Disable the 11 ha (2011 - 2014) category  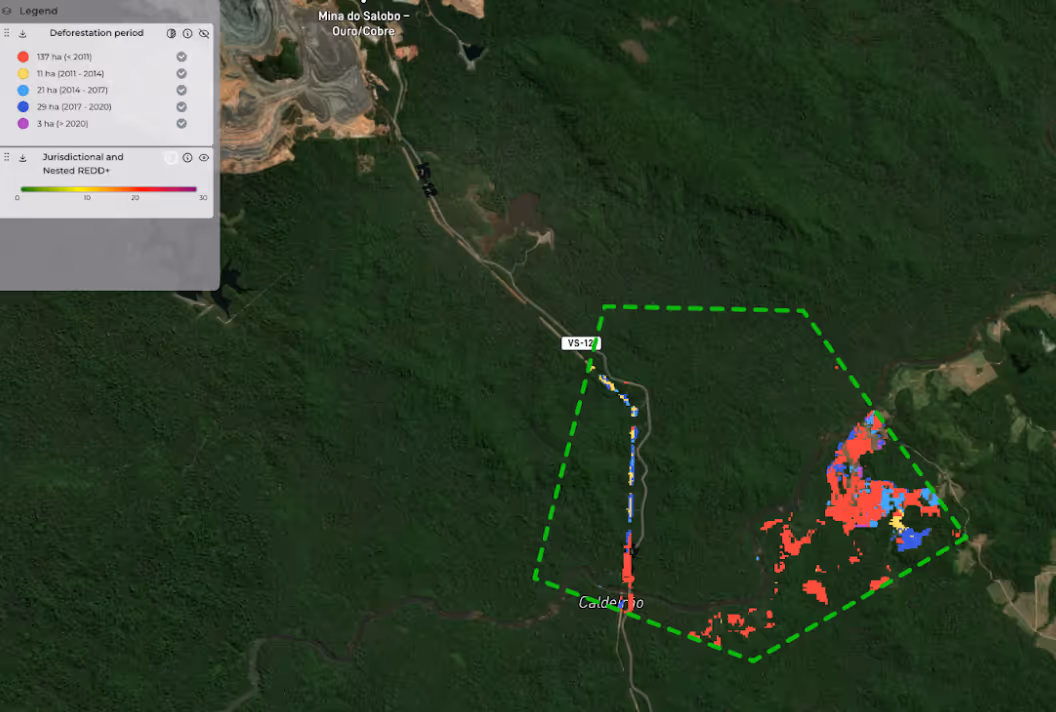coord(181,73)
